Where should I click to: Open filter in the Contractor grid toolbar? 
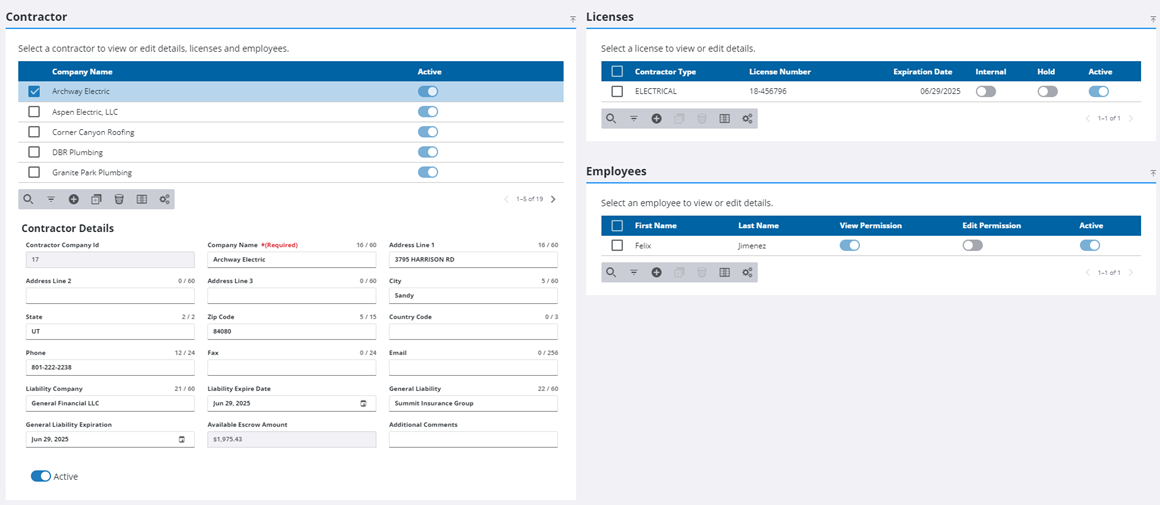[x=51, y=199]
